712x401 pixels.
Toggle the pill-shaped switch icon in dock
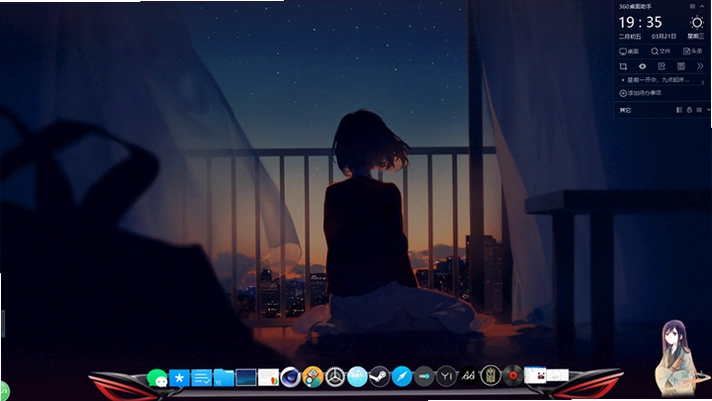tap(424, 376)
